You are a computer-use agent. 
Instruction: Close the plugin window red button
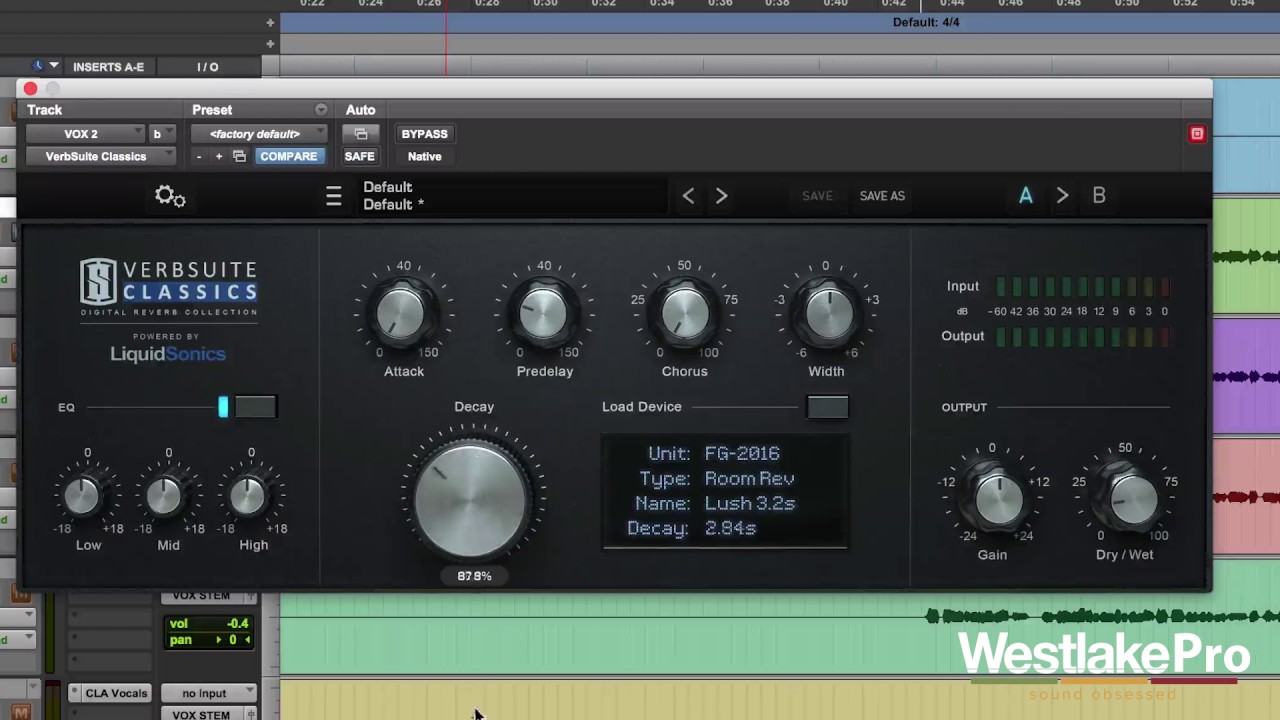[x=31, y=89]
